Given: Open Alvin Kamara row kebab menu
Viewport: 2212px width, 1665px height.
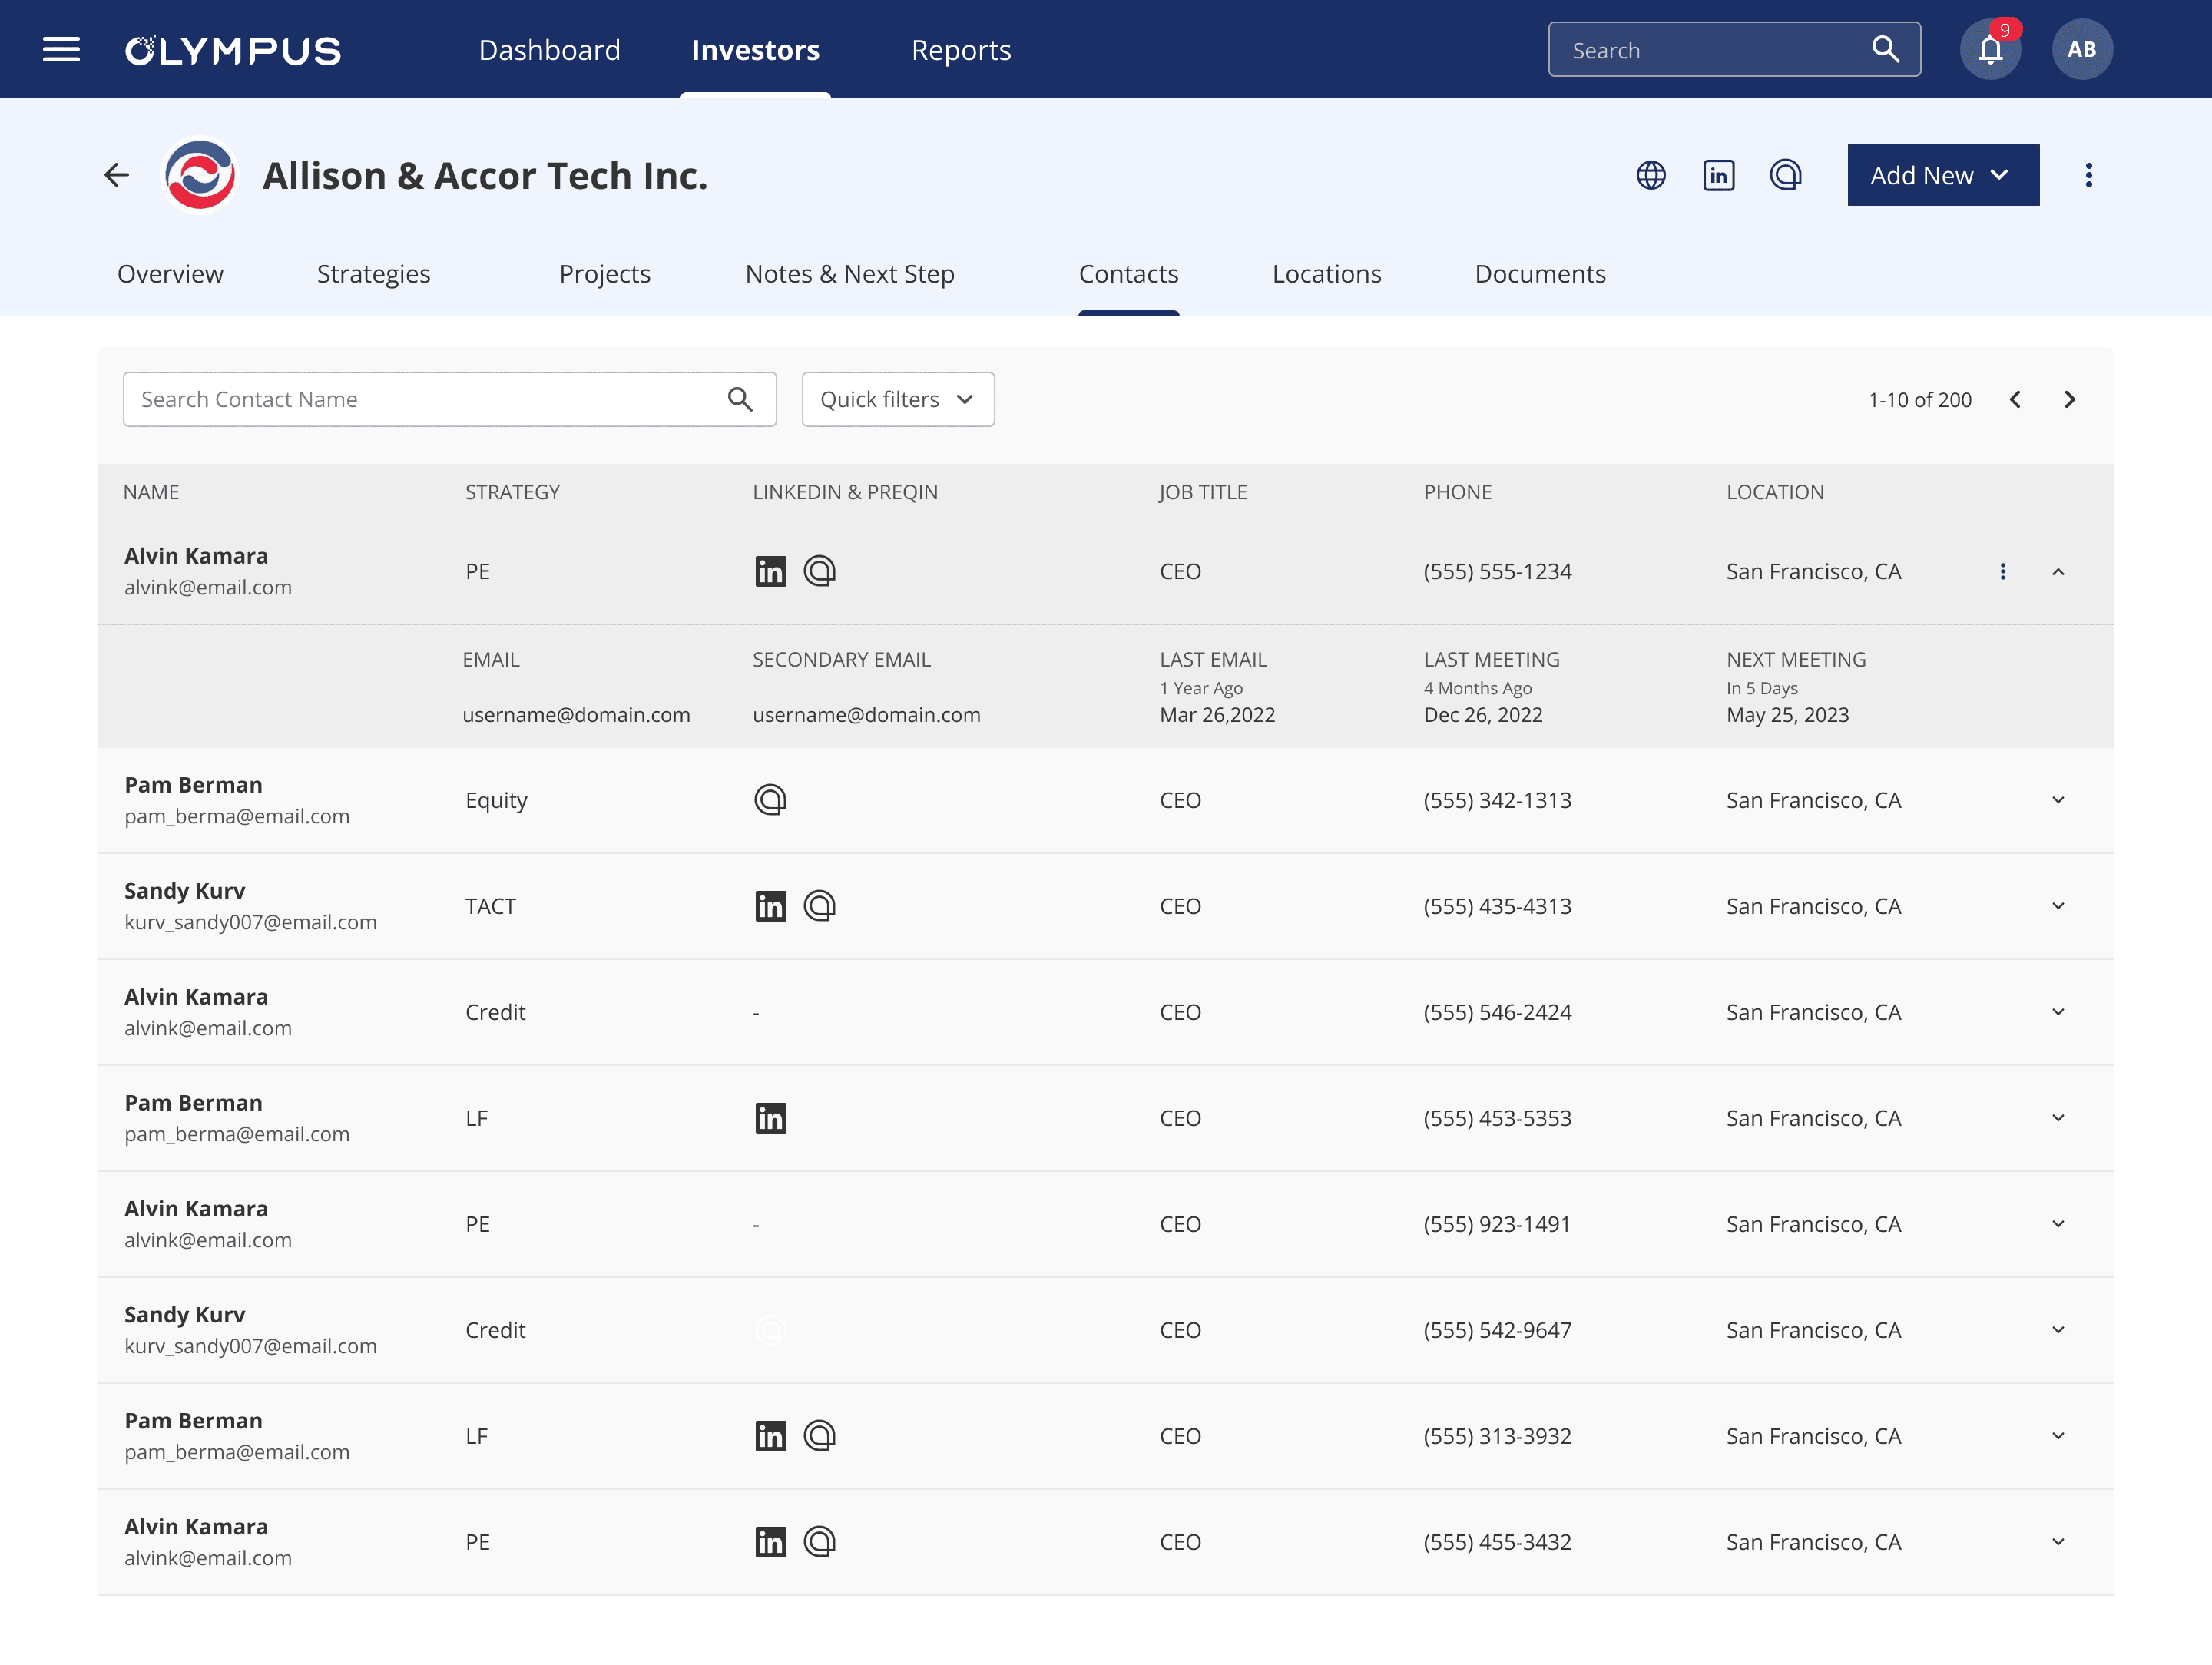Looking at the screenshot, I should click(x=2002, y=572).
